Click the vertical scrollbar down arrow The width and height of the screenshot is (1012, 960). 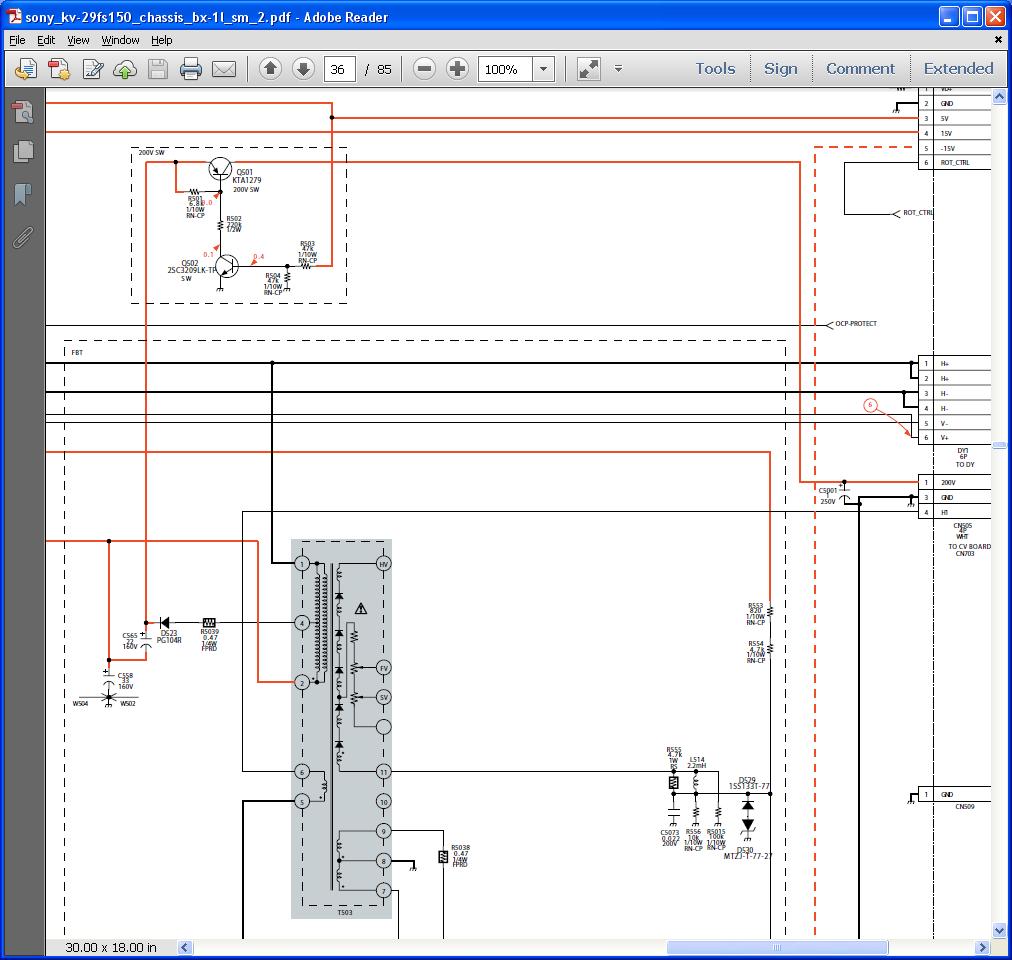[x=999, y=930]
